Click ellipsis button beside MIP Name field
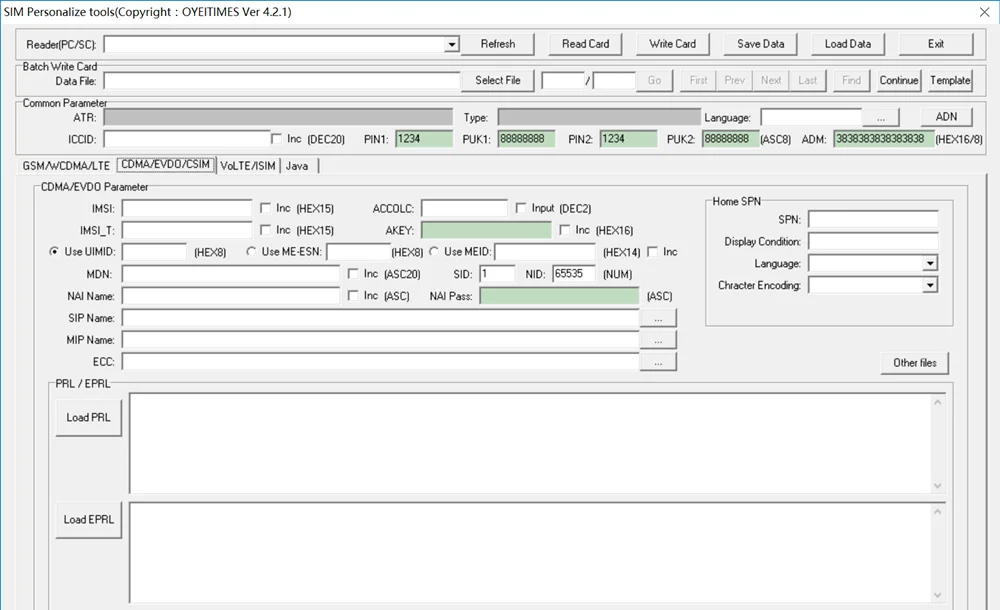 [658, 340]
